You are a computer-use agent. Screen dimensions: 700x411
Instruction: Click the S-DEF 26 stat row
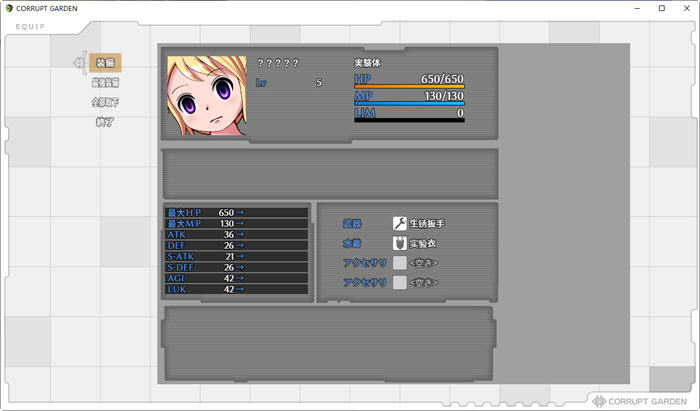(237, 267)
